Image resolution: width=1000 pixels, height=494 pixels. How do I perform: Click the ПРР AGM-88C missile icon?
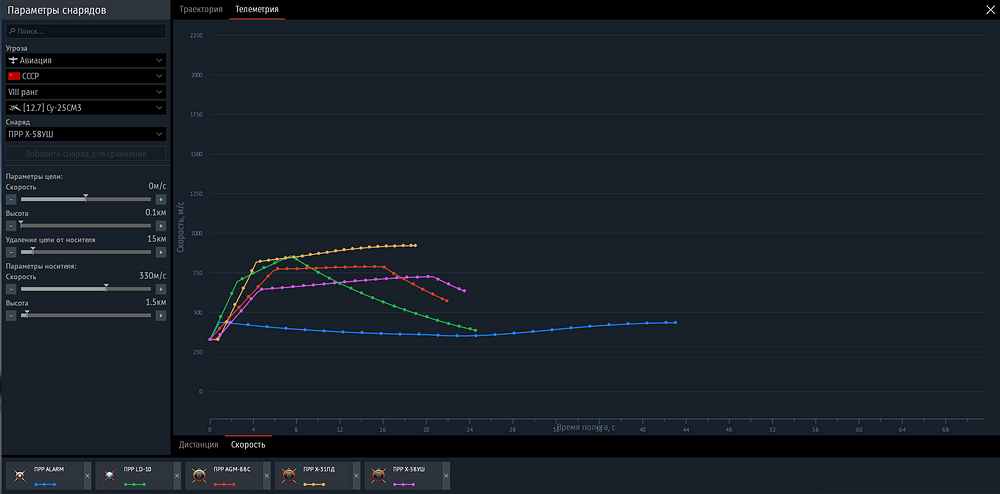(200, 476)
